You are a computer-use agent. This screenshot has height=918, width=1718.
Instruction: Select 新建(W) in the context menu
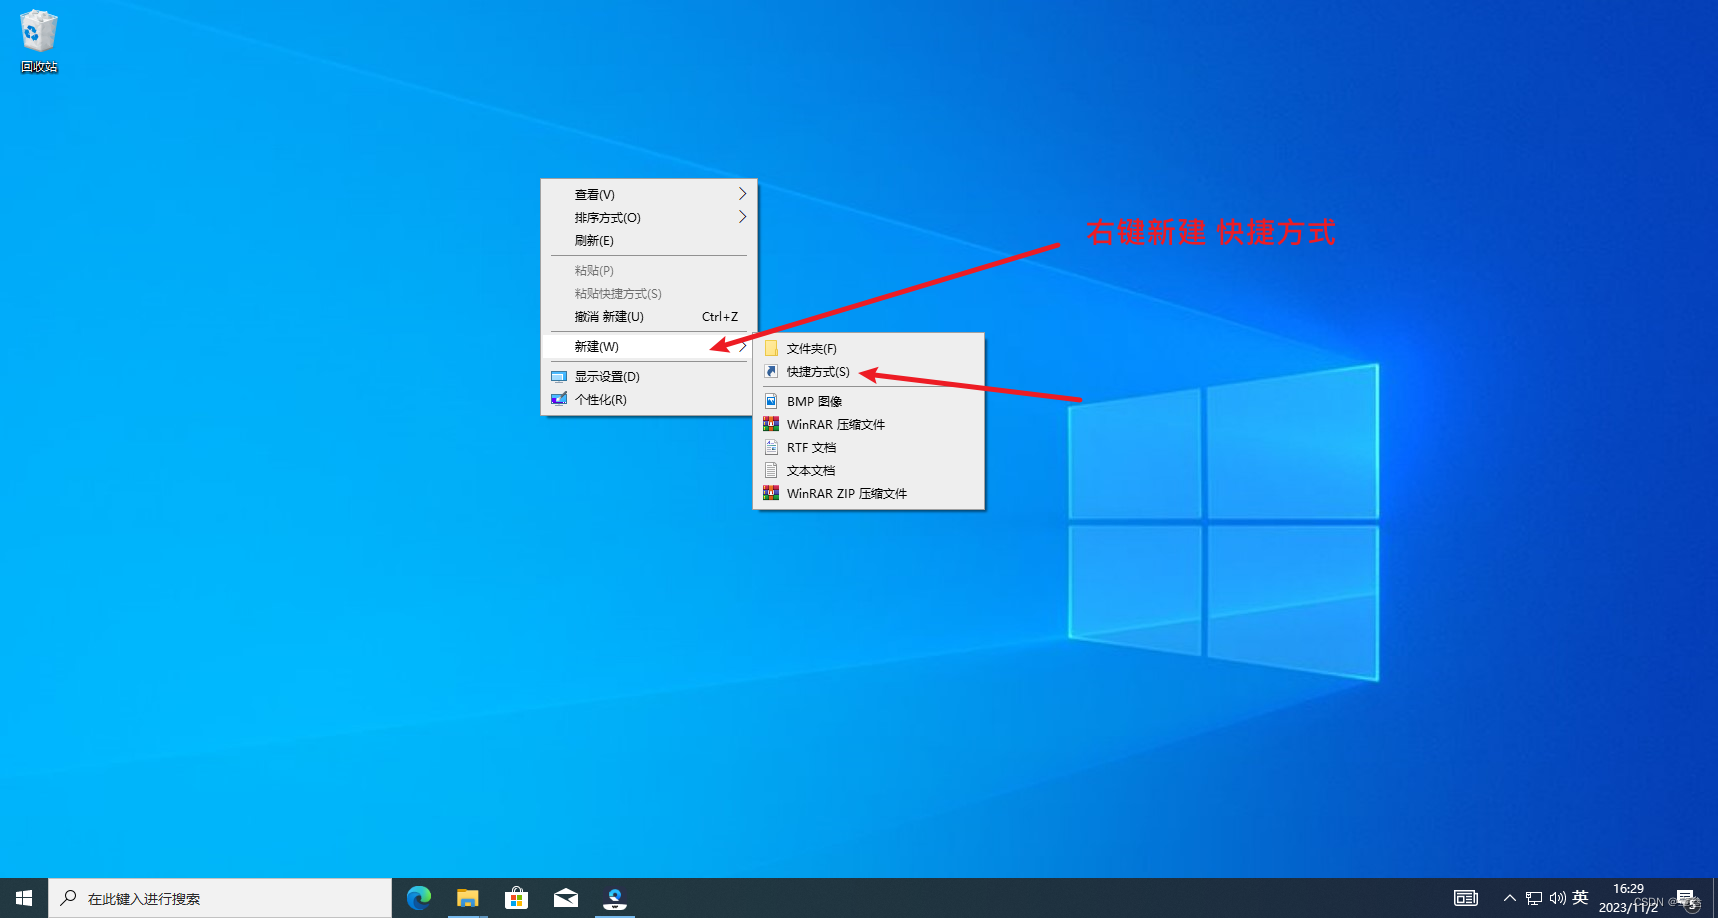649,346
